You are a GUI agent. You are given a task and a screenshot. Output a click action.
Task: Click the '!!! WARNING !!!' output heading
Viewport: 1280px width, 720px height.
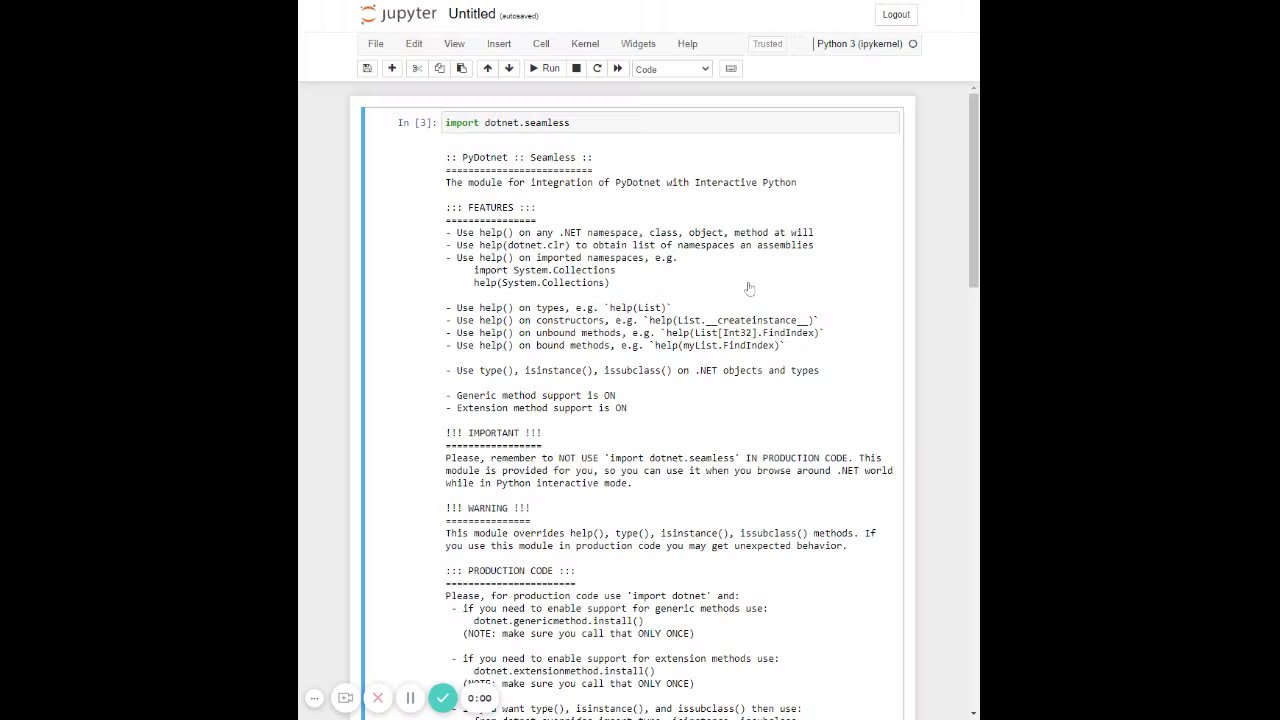coord(488,508)
